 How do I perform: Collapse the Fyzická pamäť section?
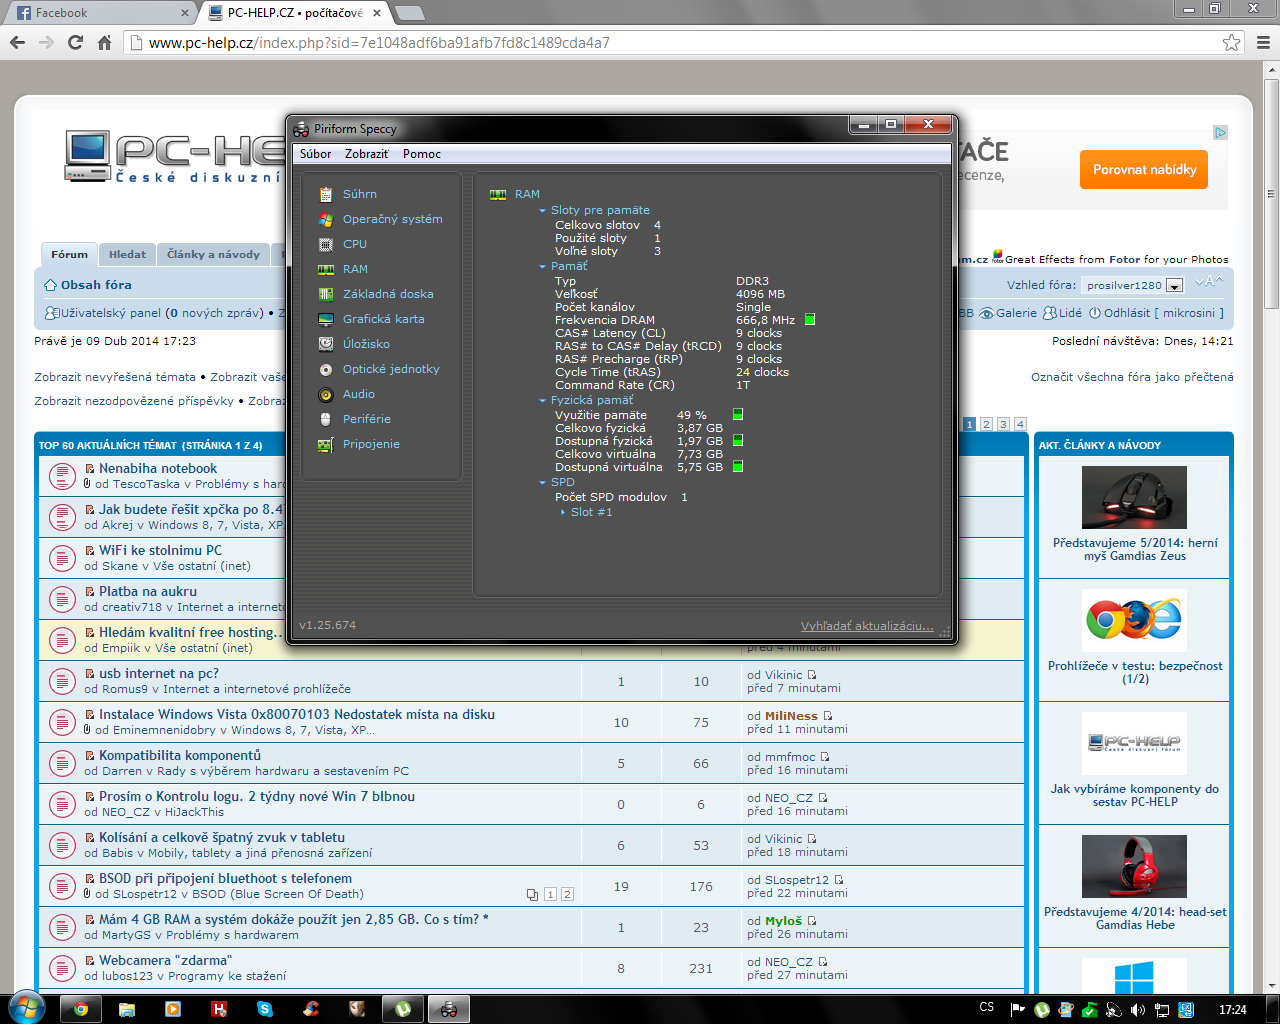coord(542,401)
